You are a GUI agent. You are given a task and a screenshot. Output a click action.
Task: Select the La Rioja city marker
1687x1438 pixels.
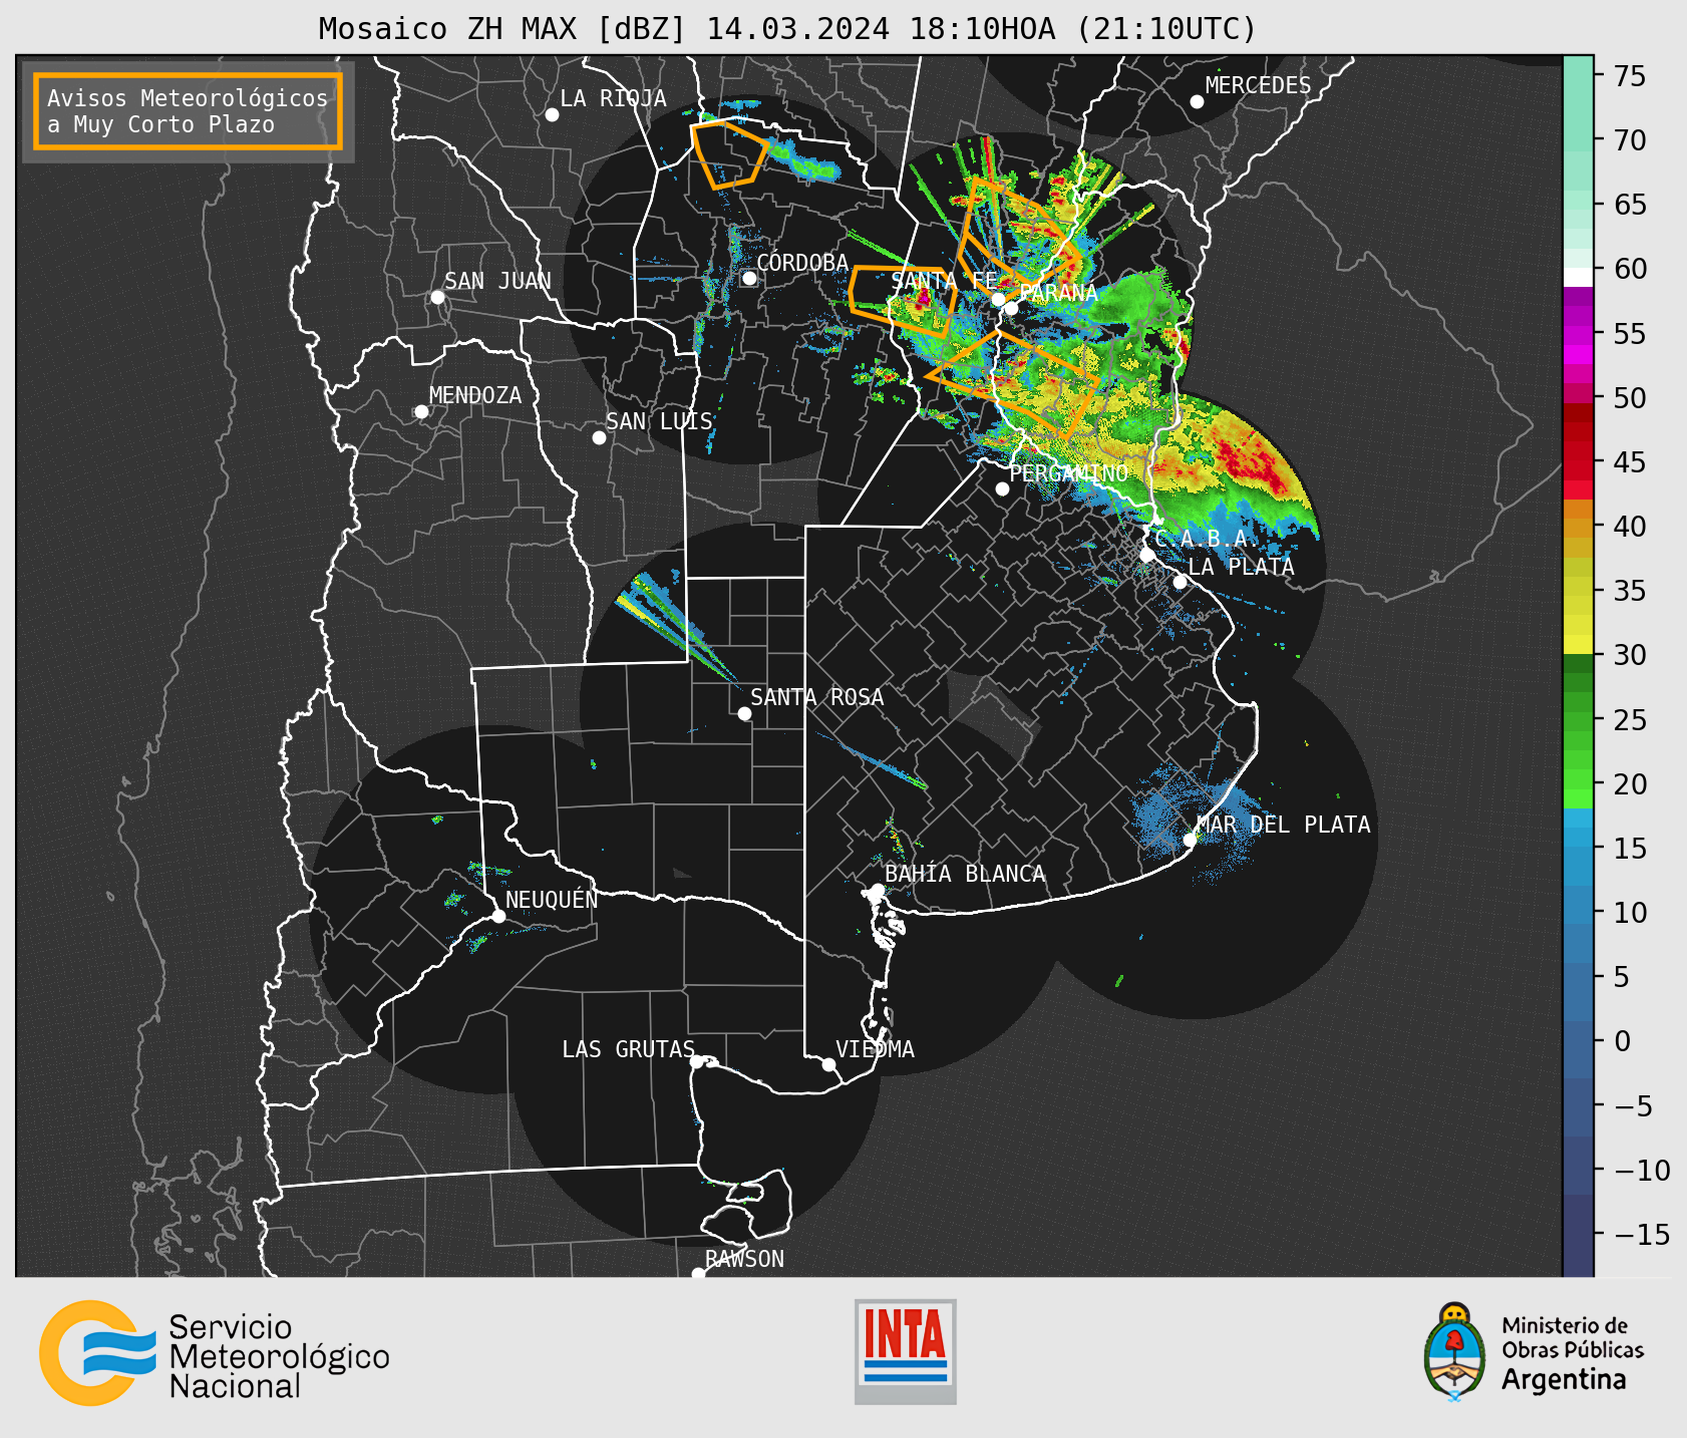click(x=552, y=115)
